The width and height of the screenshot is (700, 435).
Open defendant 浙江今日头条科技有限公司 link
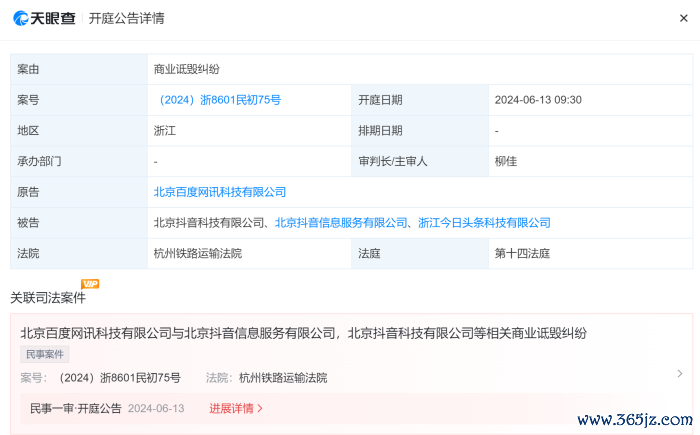click(x=484, y=223)
